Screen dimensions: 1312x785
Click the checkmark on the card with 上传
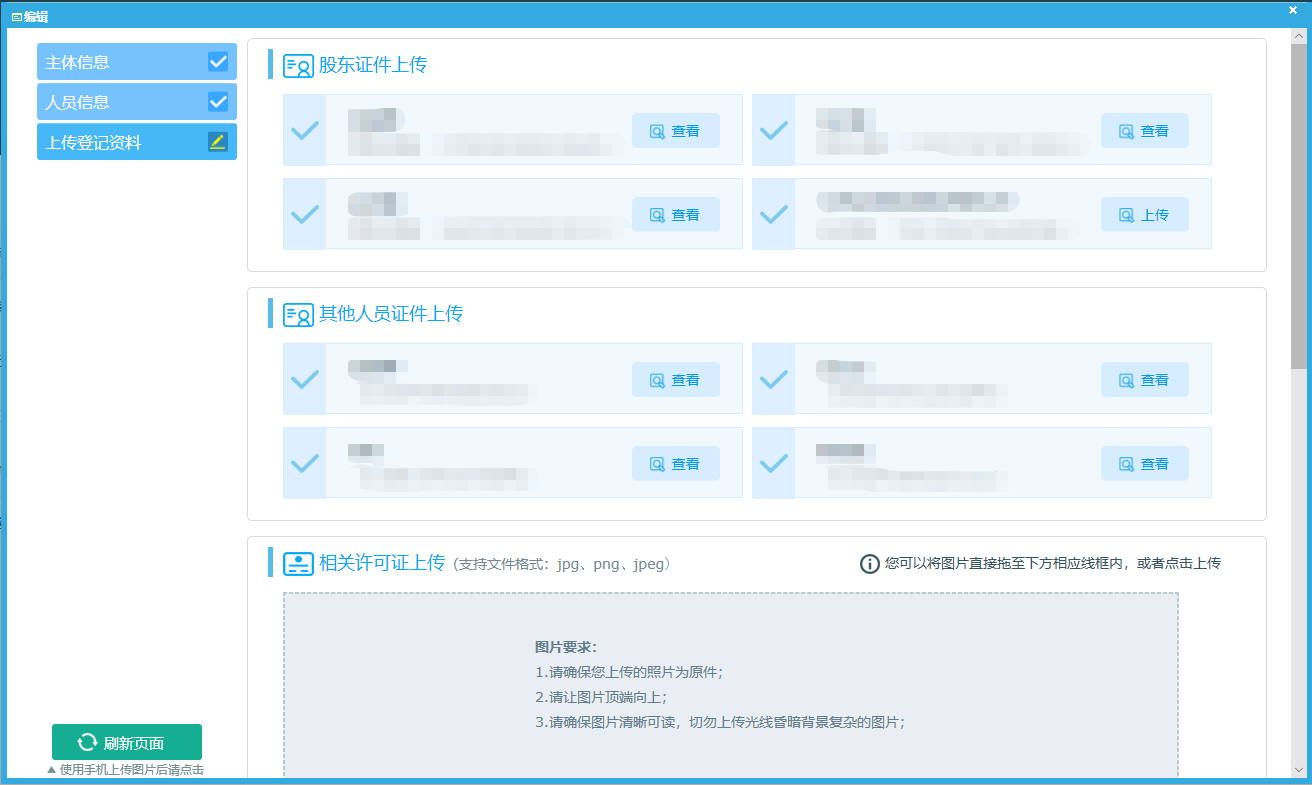coord(774,214)
